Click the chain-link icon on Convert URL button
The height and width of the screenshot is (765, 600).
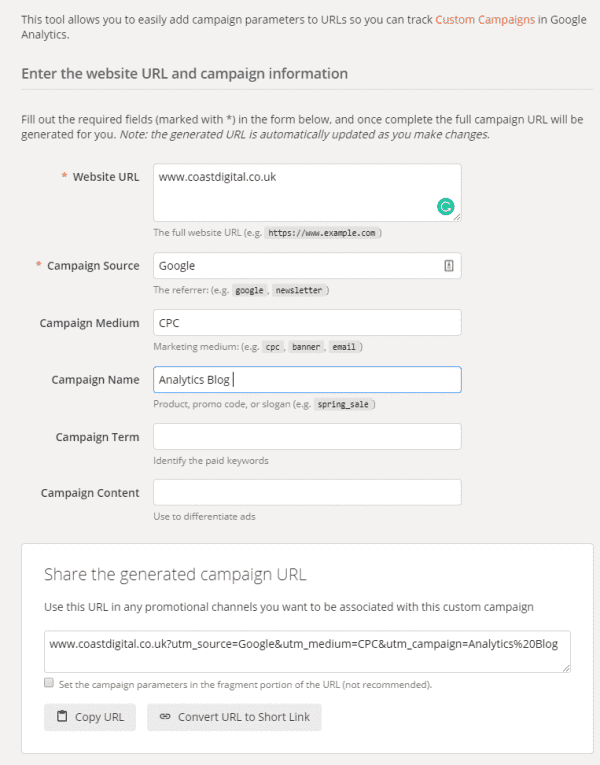point(164,717)
